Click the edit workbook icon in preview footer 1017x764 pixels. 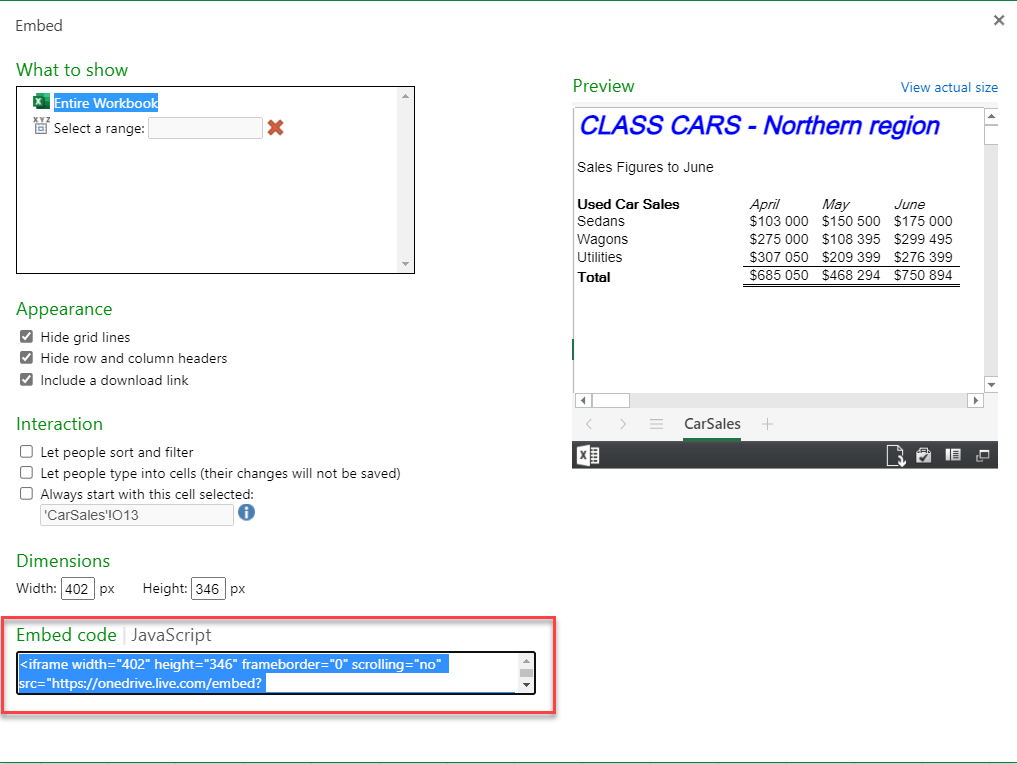pos(923,455)
